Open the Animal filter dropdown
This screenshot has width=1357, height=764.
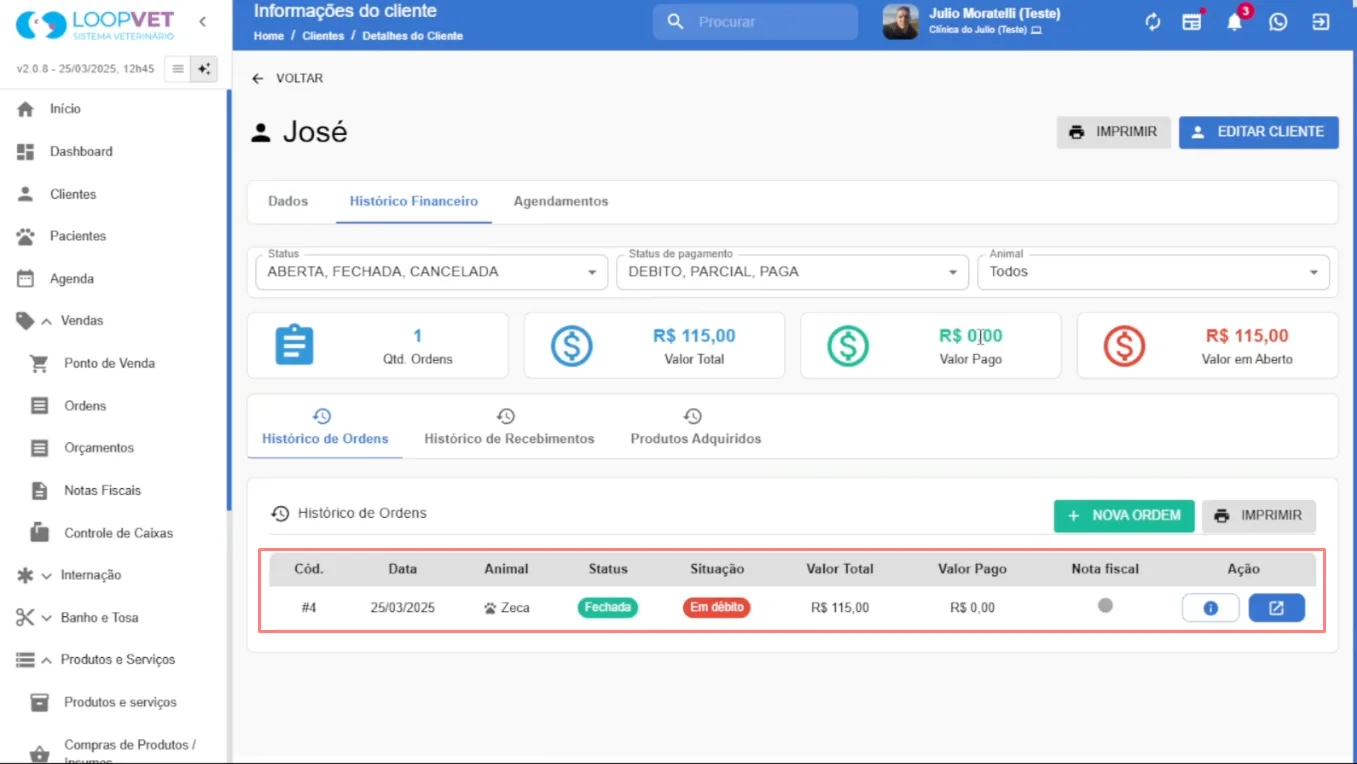click(x=1153, y=272)
